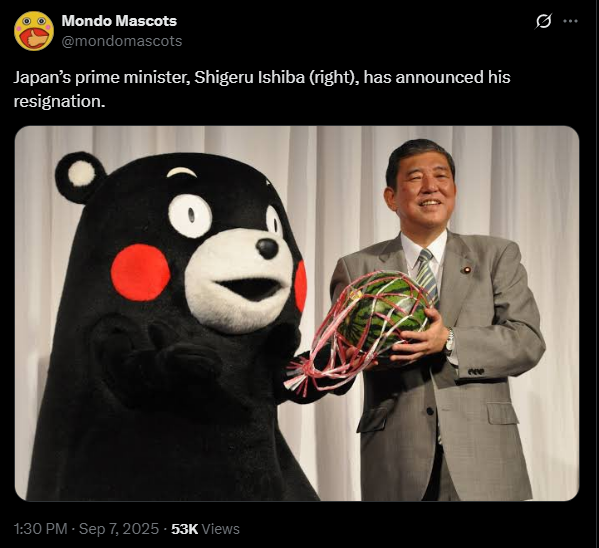The height and width of the screenshot is (548, 599).
Task: Click the tweet text about the resignation
Action: (x=262, y=89)
